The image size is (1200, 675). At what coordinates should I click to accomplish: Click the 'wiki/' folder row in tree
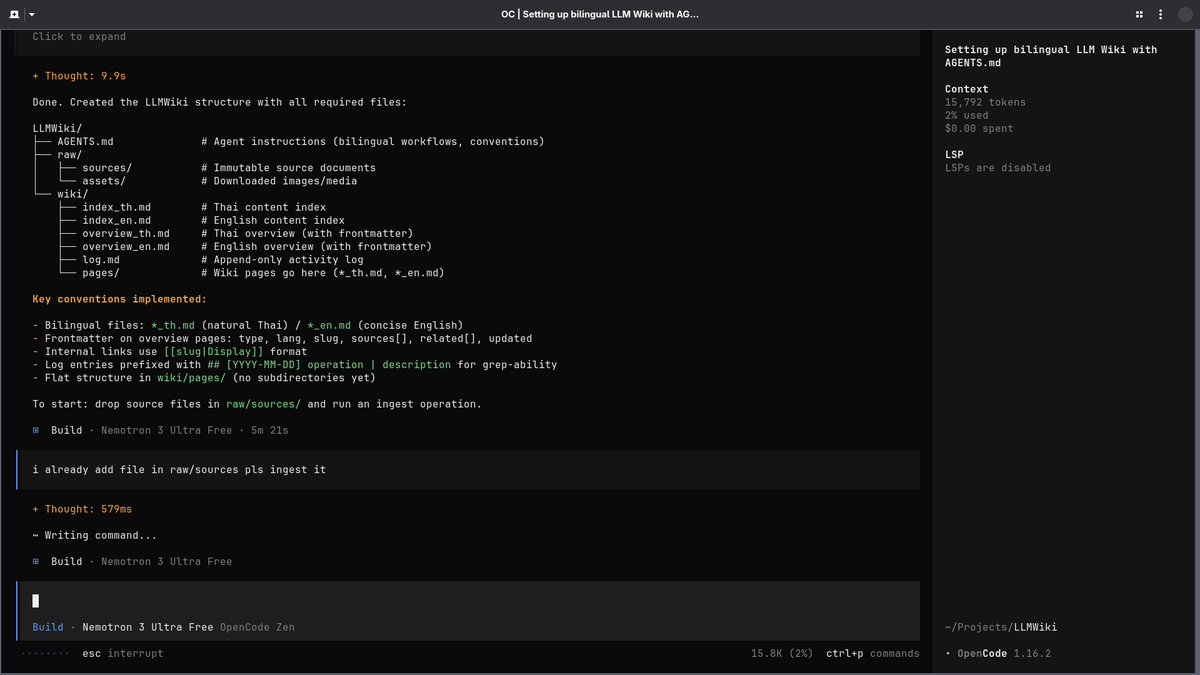72,194
